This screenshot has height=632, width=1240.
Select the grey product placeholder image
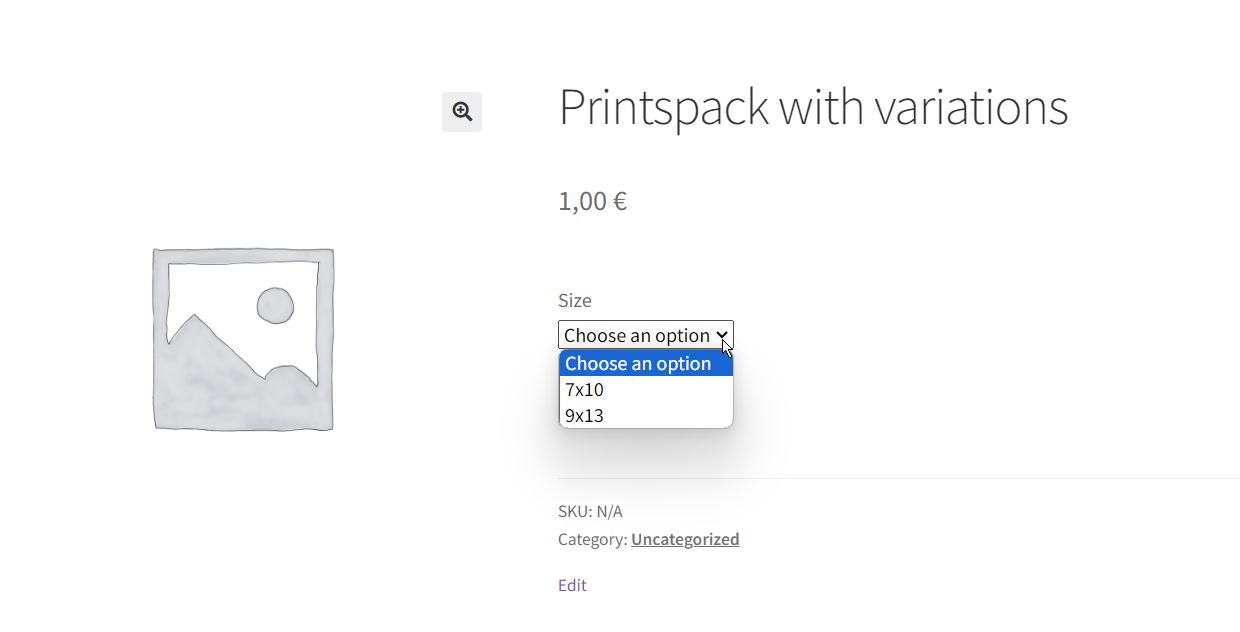point(243,339)
